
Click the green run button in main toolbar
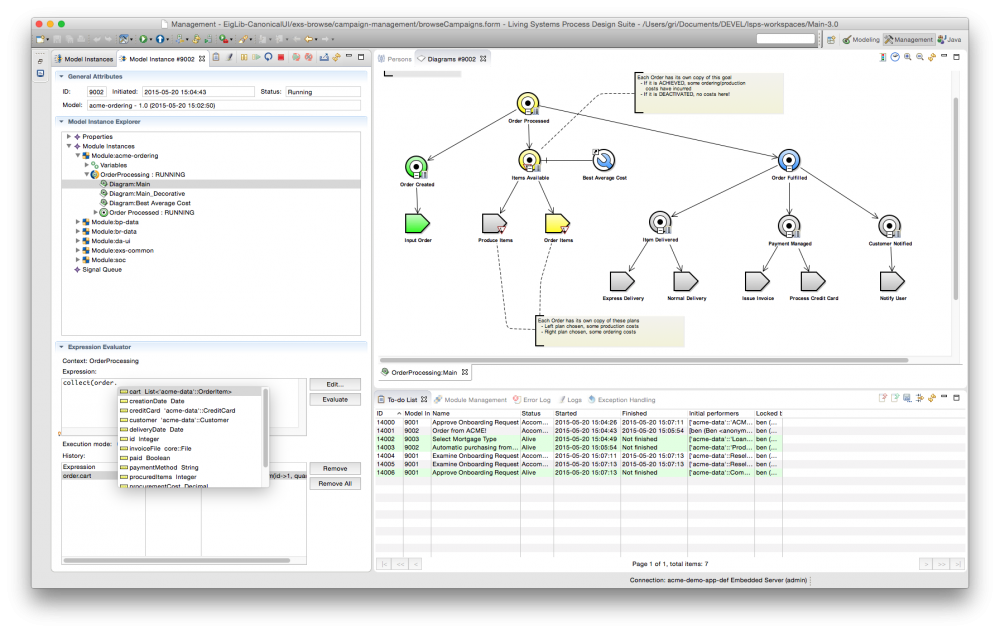(x=144, y=39)
